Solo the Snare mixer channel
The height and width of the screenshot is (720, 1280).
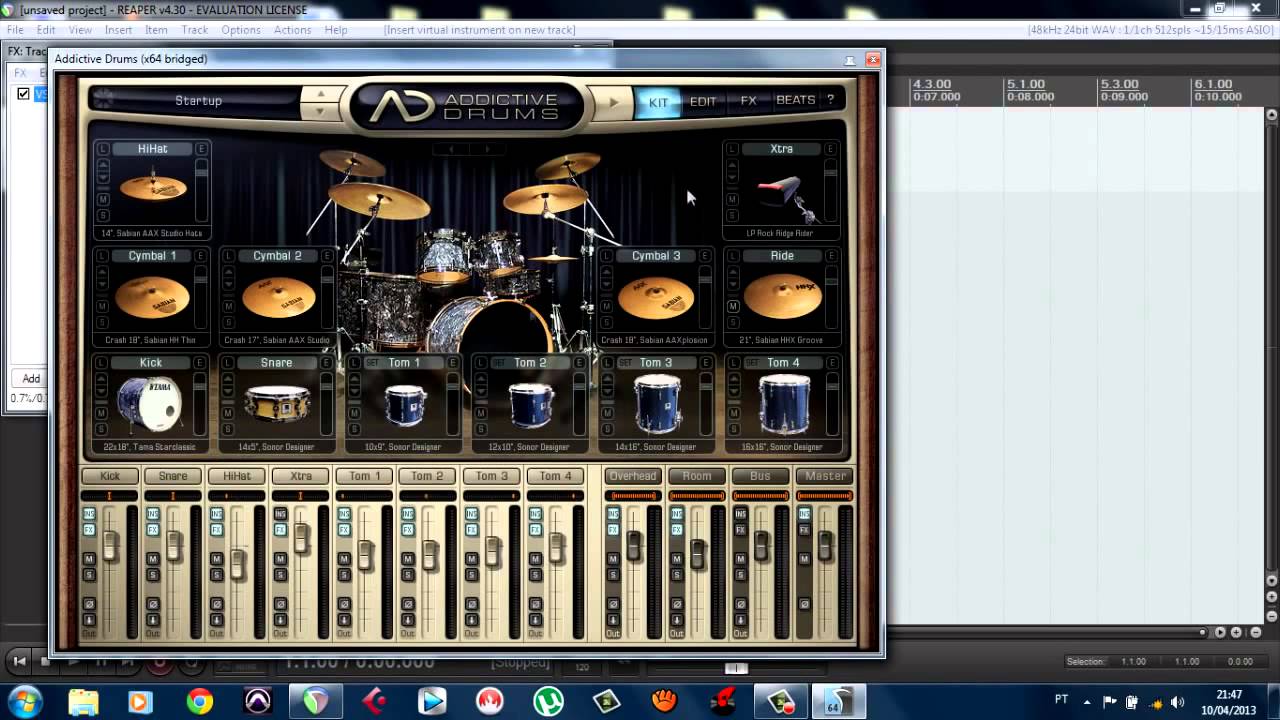(153, 575)
